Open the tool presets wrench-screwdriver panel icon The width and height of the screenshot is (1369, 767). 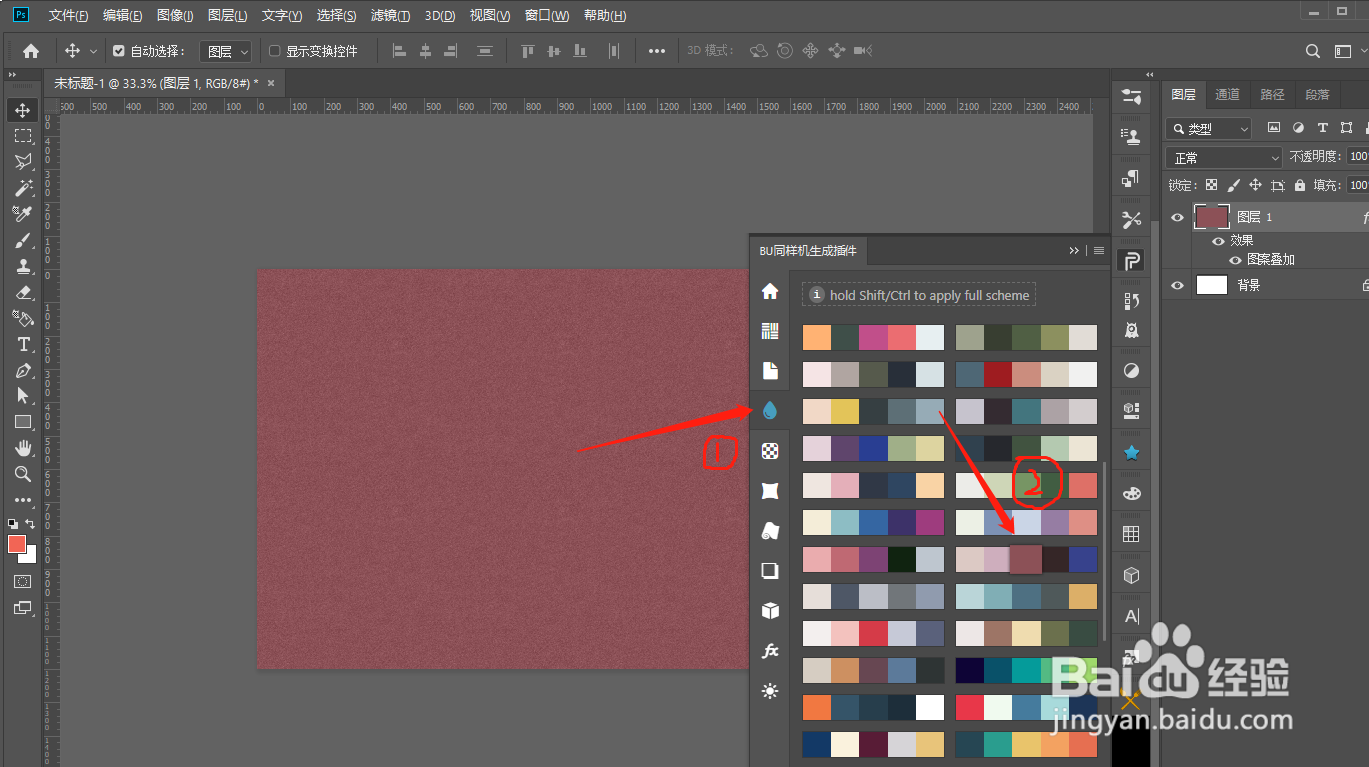click(x=1132, y=219)
